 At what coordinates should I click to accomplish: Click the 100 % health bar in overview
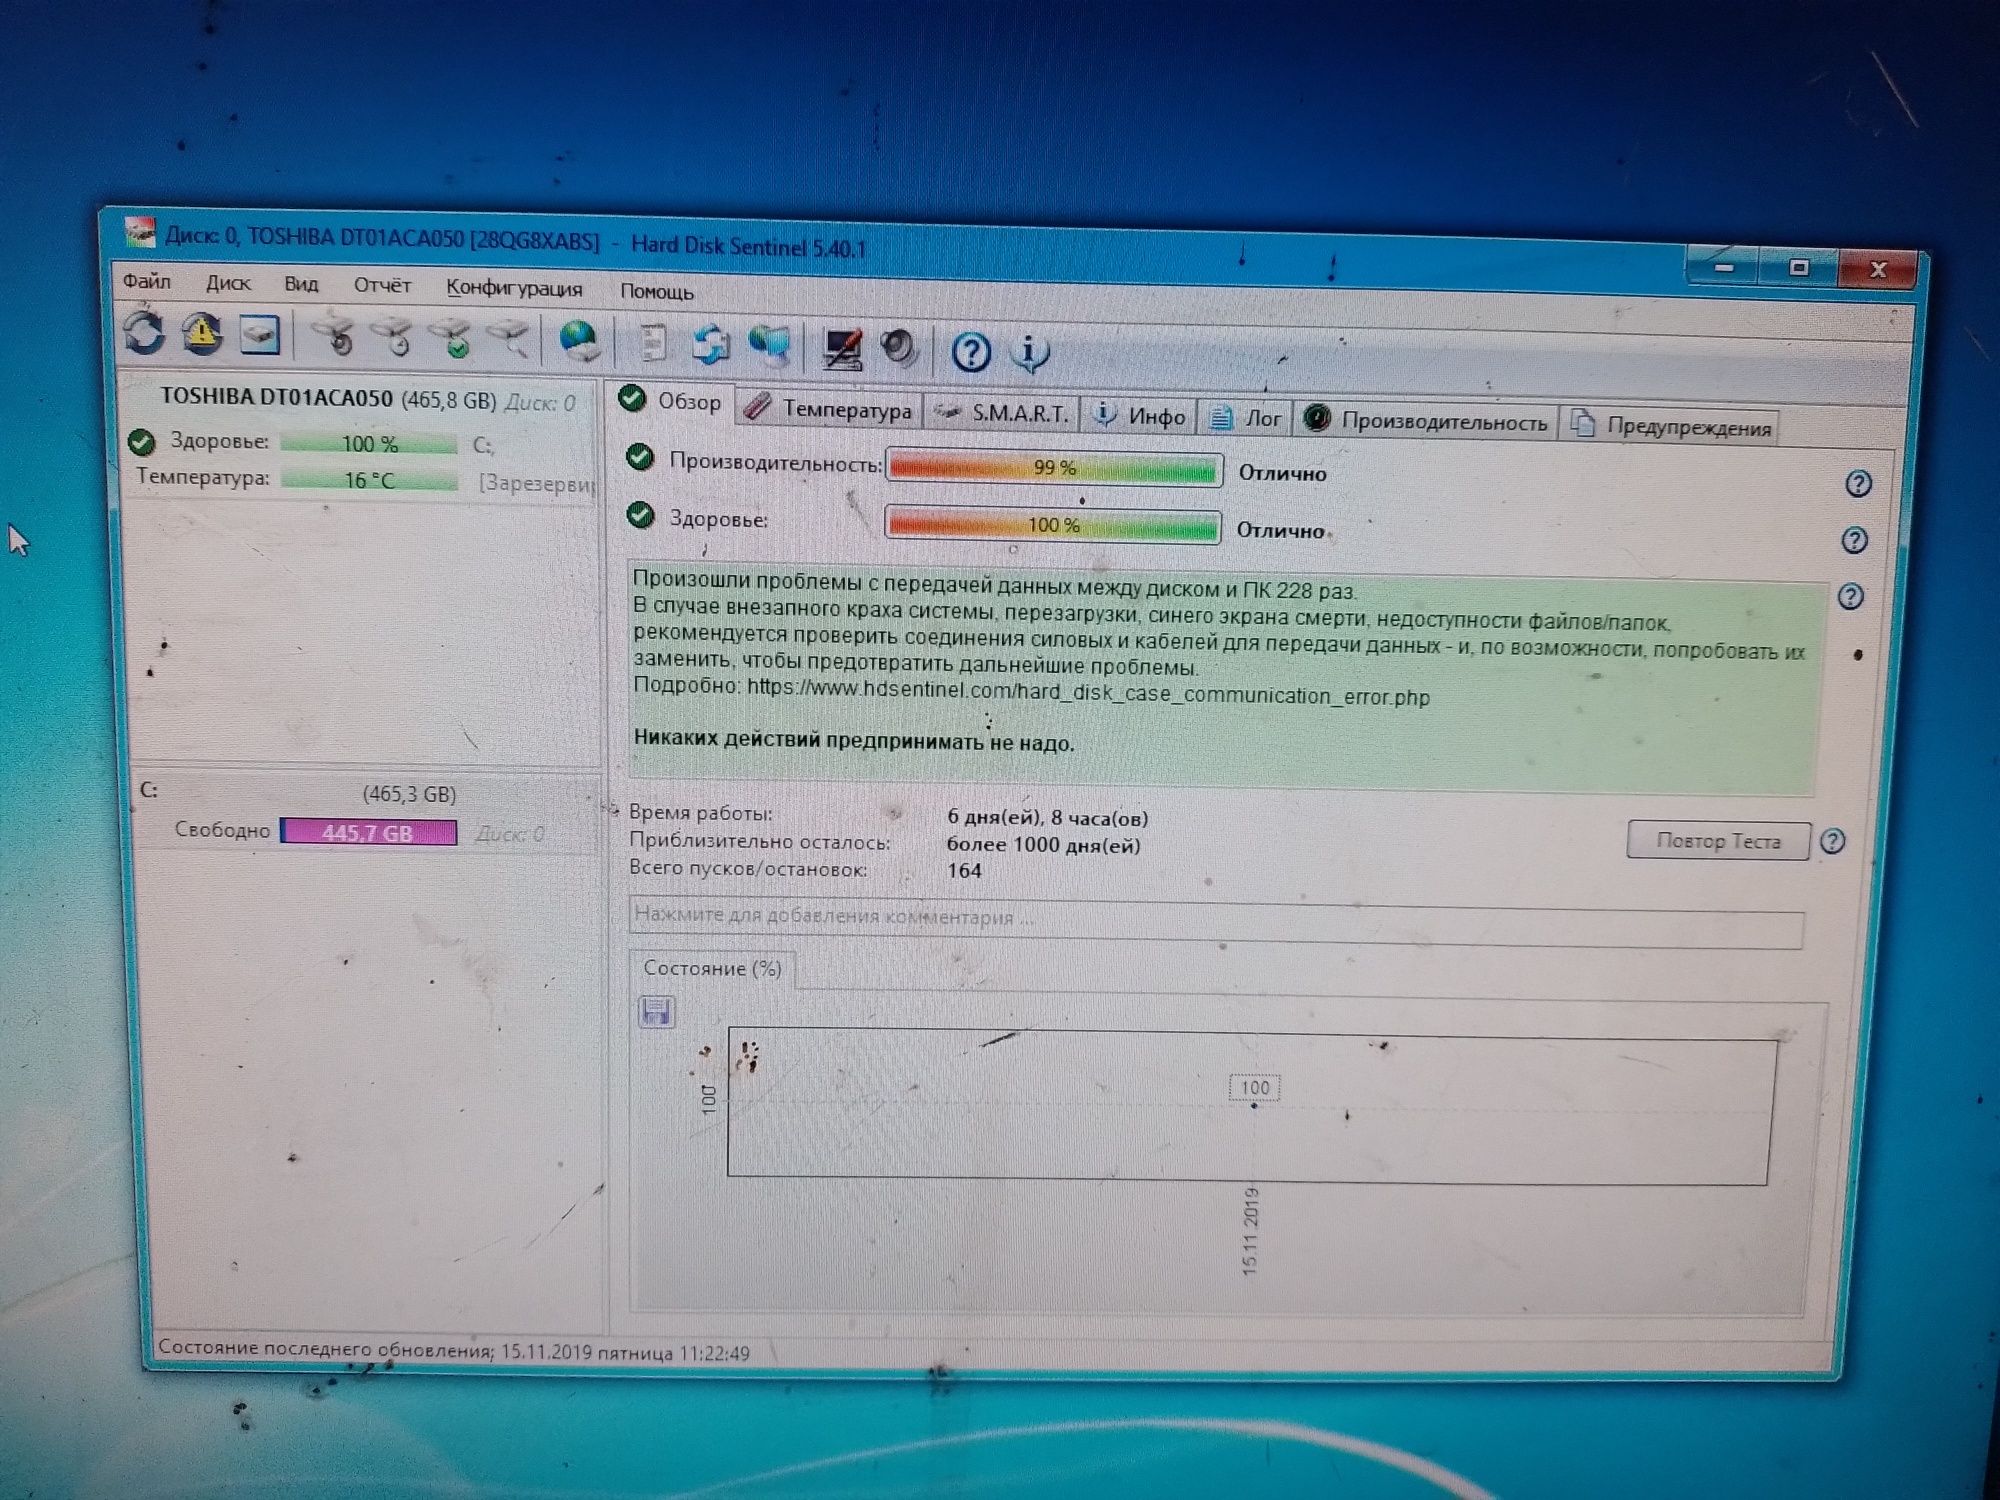click(1053, 525)
